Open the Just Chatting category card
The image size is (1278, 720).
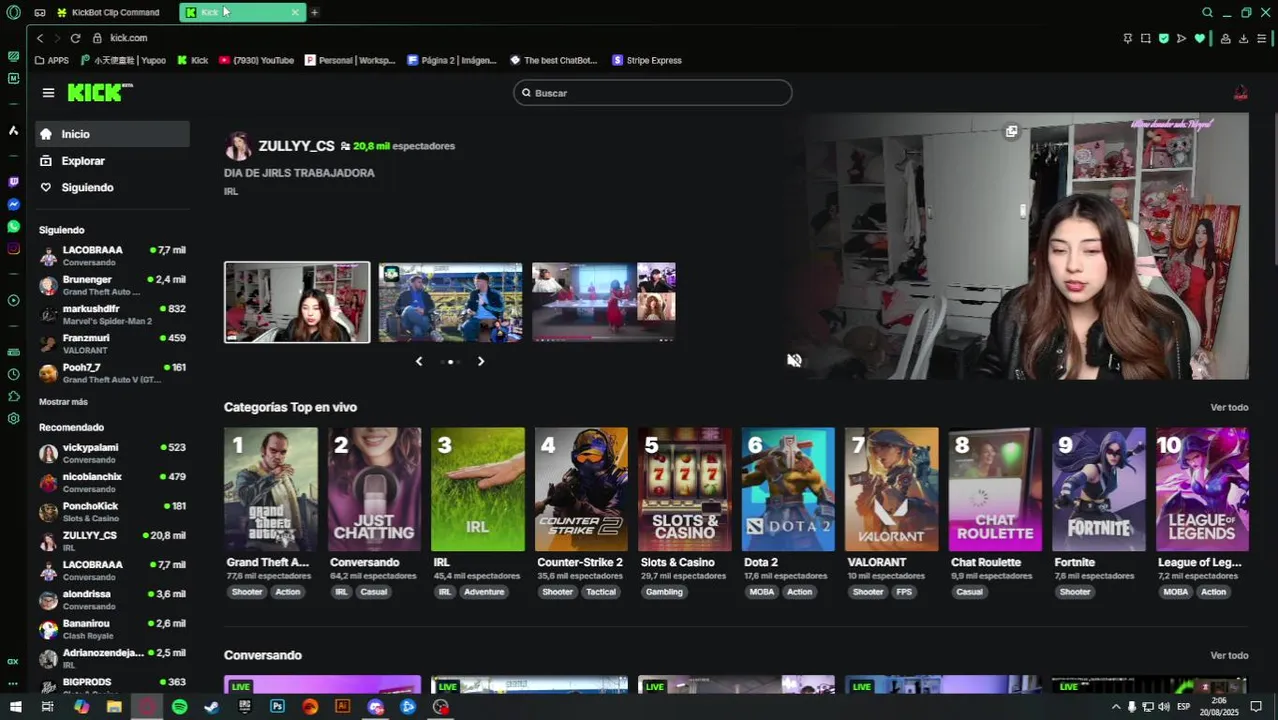click(x=375, y=490)
